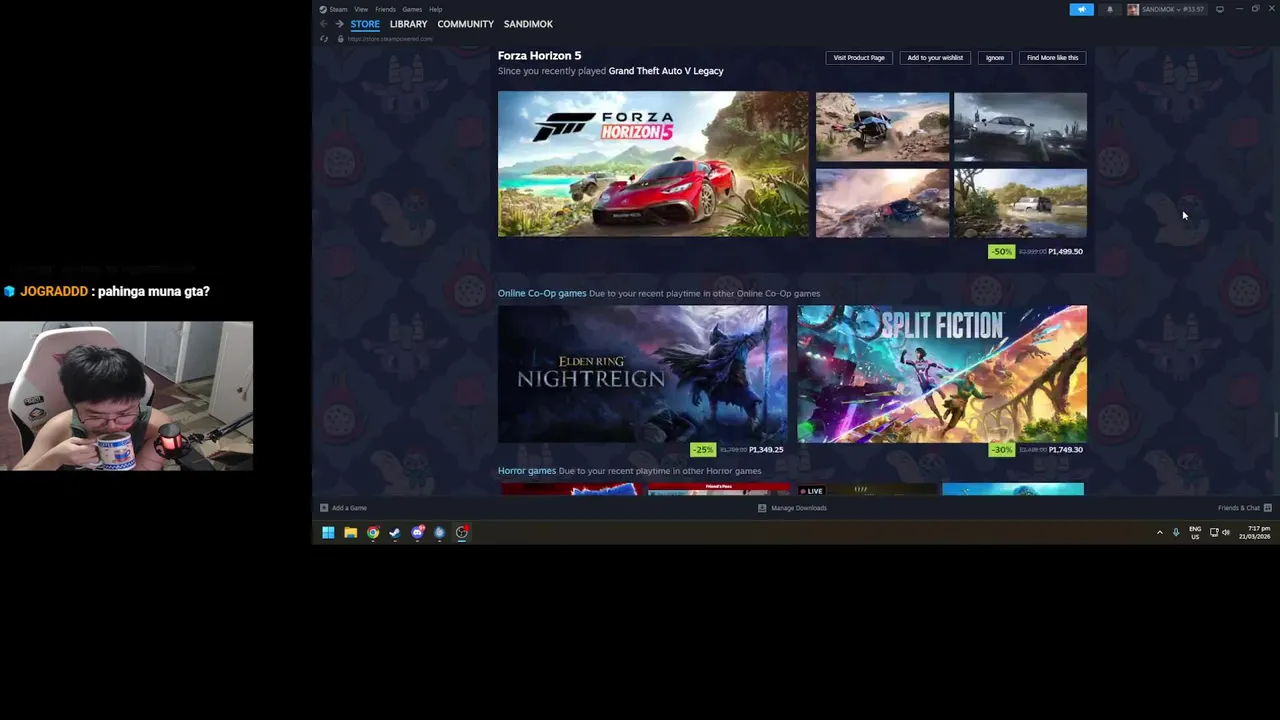Open Forza screenshot of off-road truck in jungle
The height and width of the screenshot is (720, 1280).
pyautogui.click(x=1020, y=203)
